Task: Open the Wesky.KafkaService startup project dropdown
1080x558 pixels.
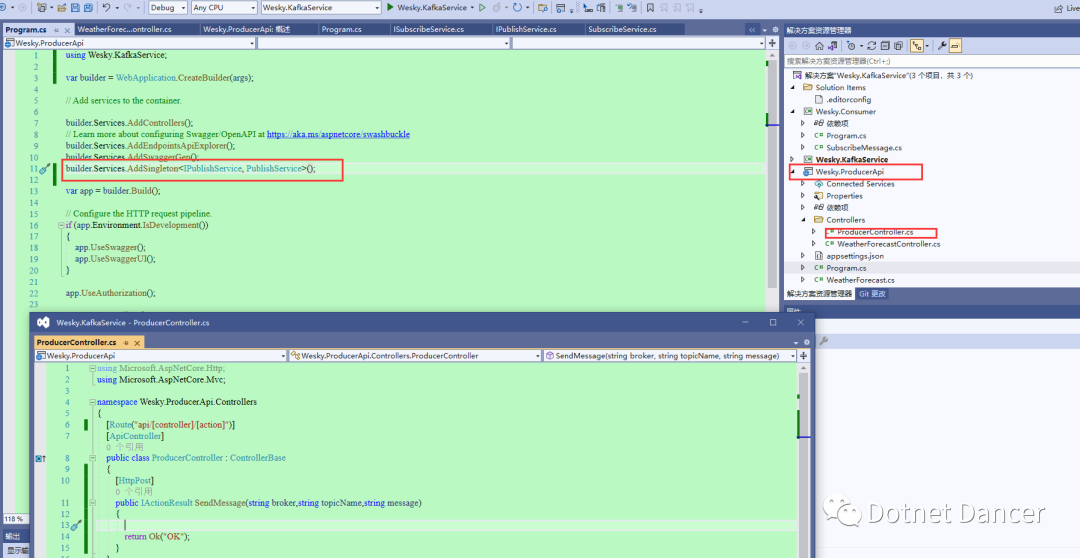Action: click(321, 8)
